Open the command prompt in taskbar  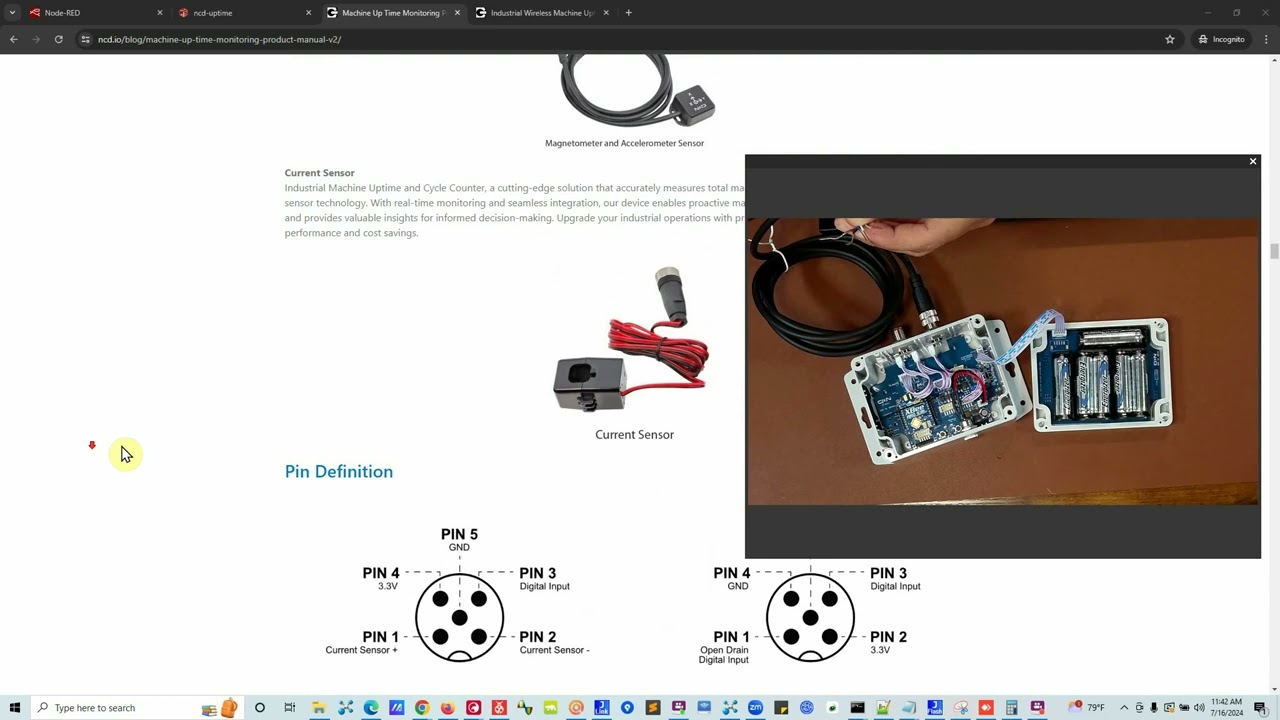[858, 707]
